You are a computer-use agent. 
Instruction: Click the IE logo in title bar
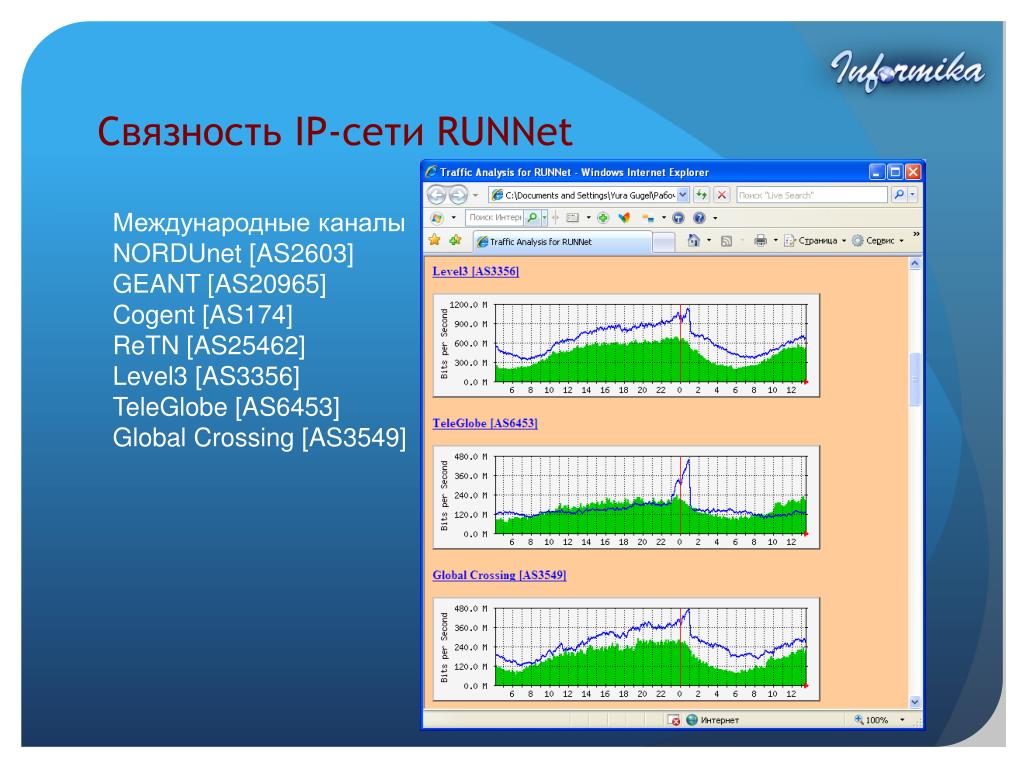(x=431, y=172)
